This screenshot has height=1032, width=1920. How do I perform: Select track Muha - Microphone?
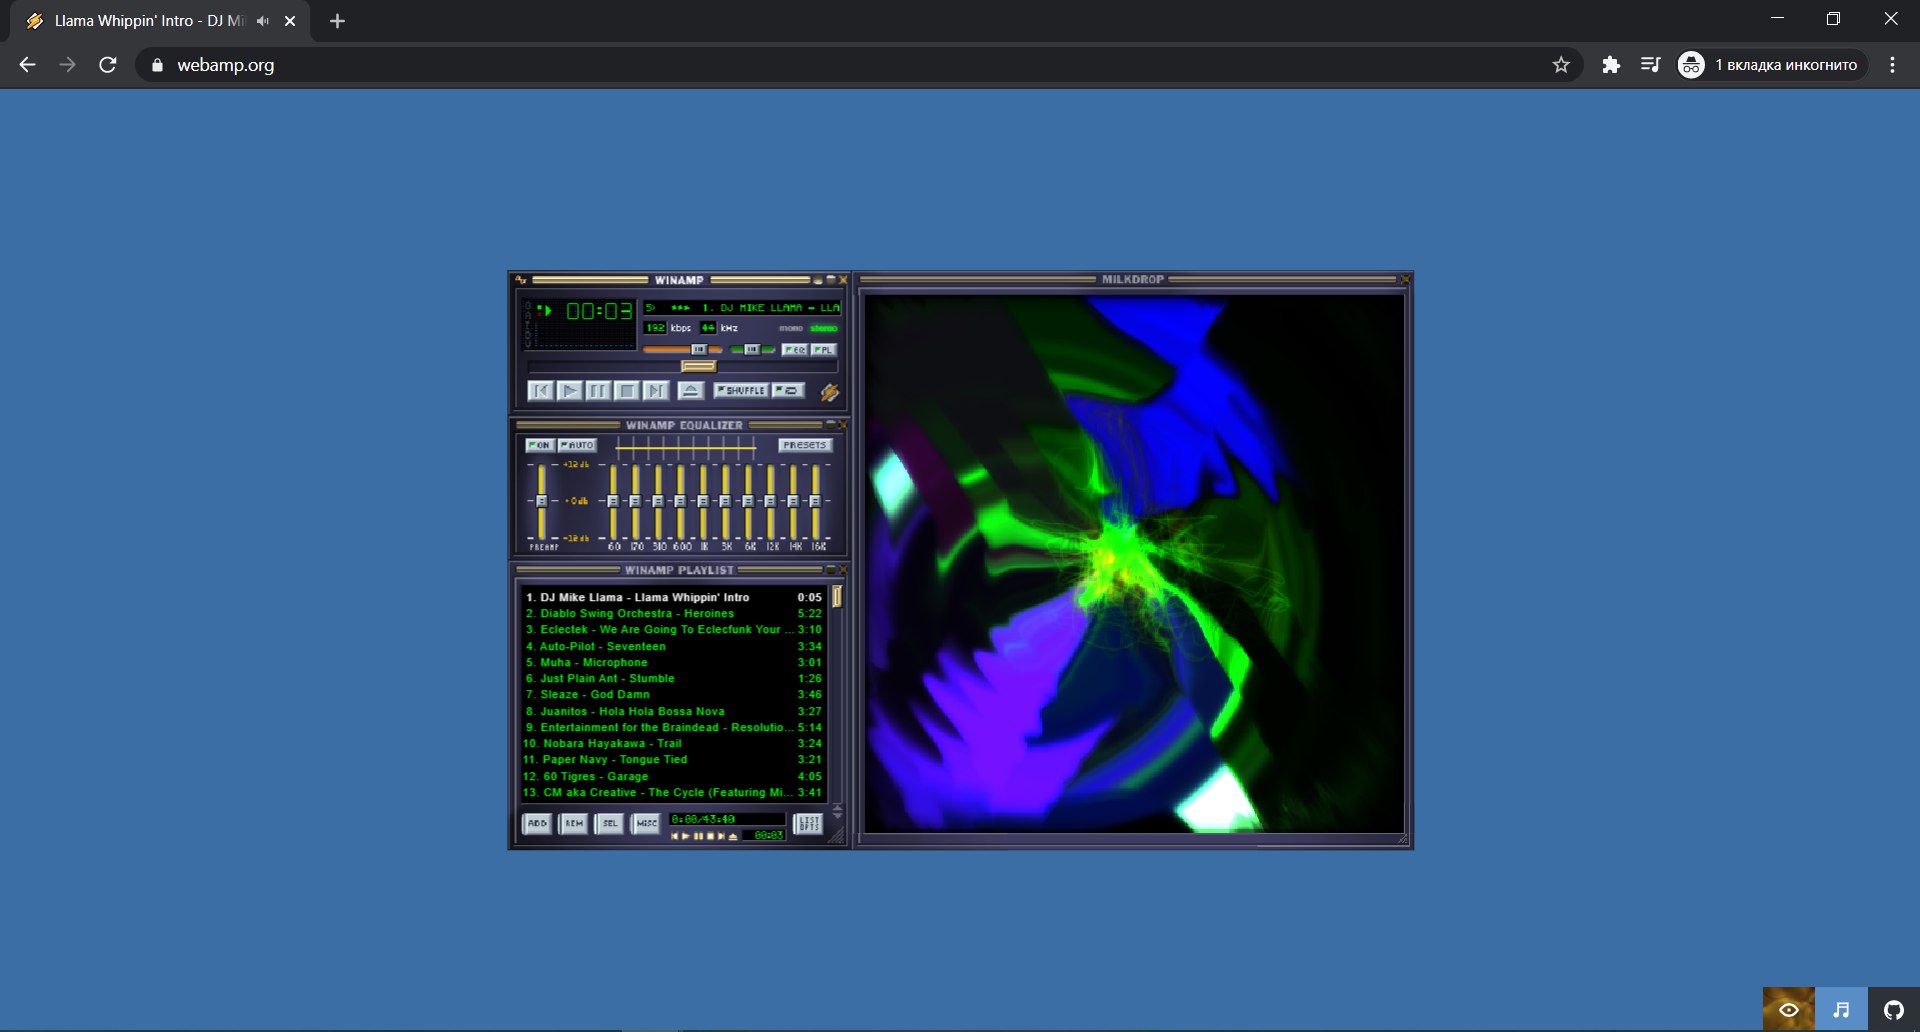point(673,663)
